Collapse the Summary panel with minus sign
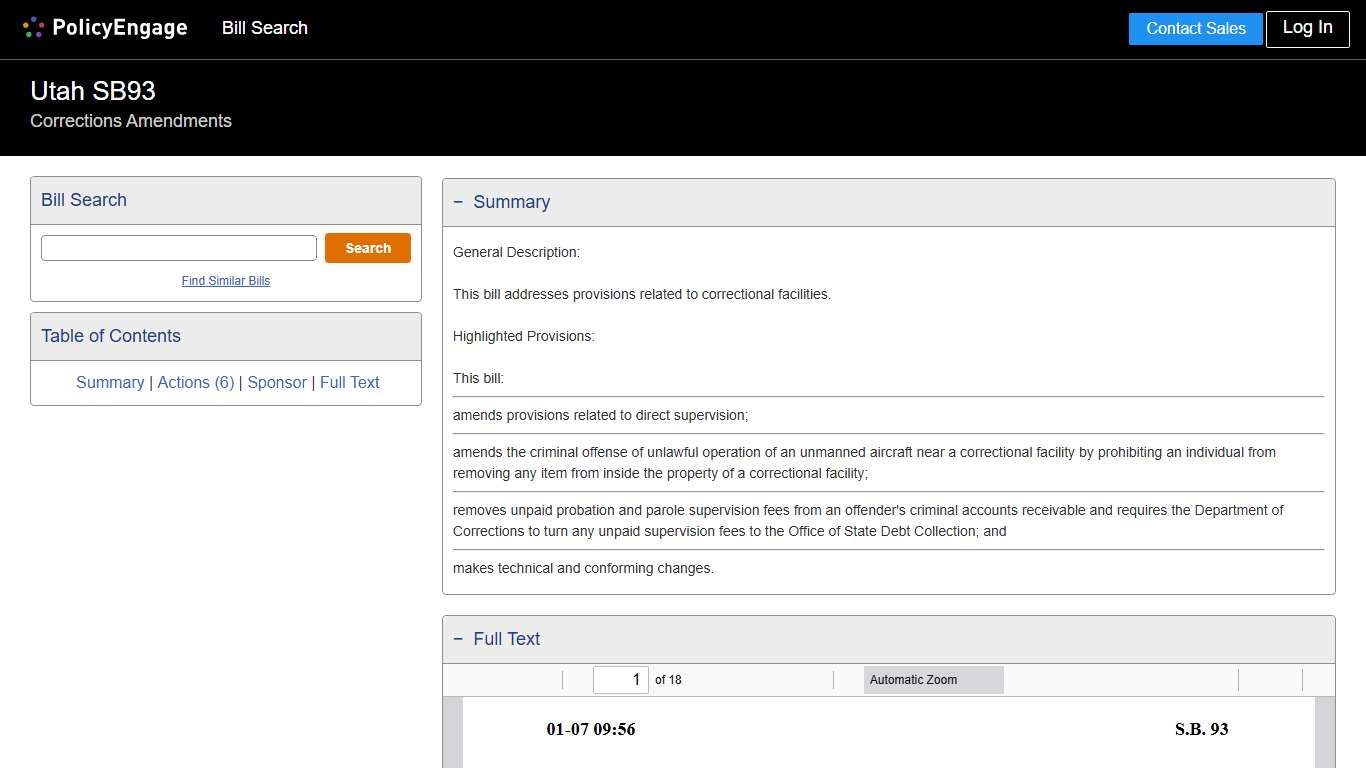 click(x=458, y=202)
